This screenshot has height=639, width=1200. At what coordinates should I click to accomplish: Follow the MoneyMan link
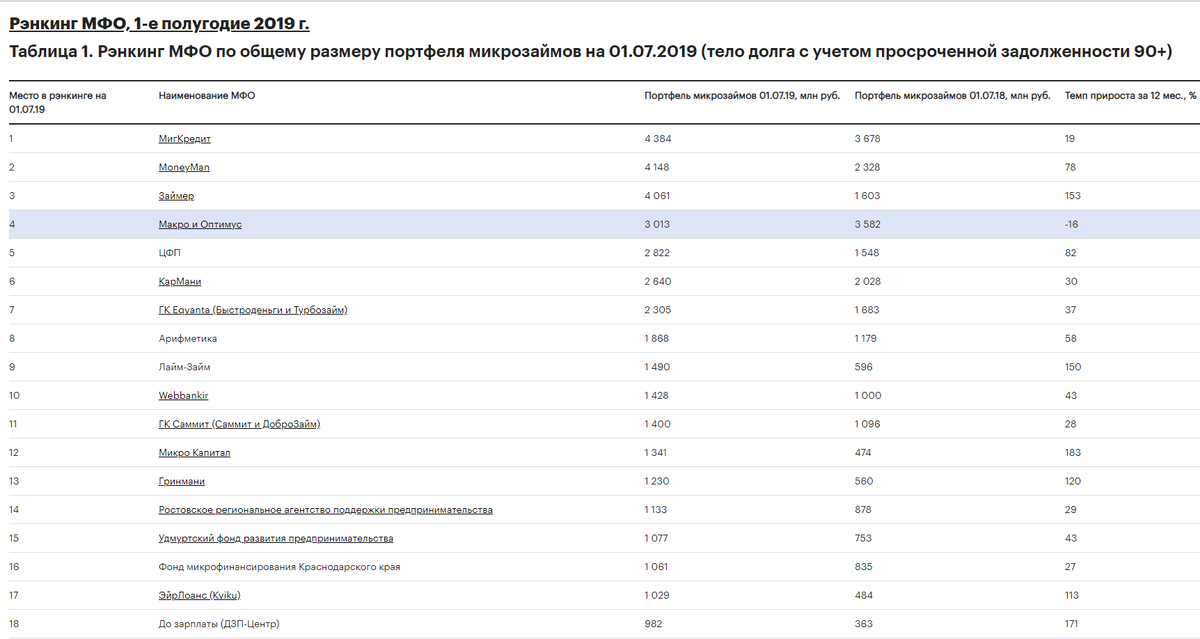click(184, 167)
